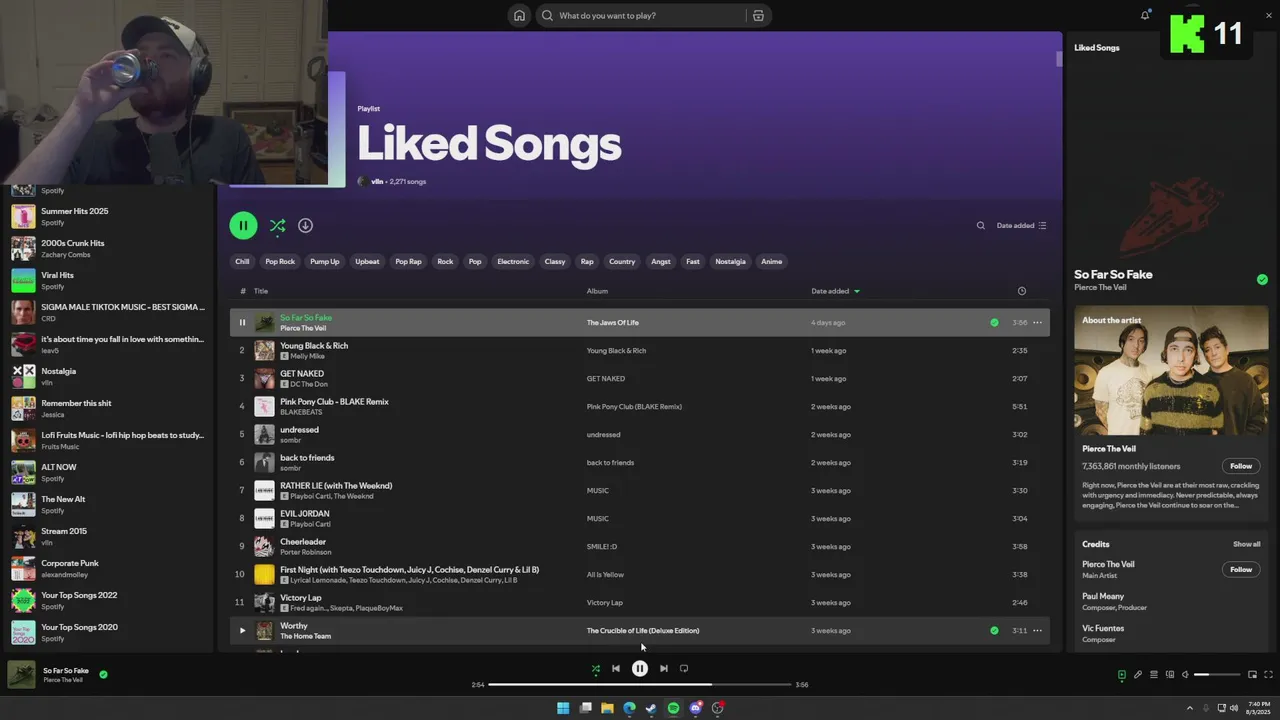Open Steam from the taskbar
The image size is (1280, 720).
coord(651,708)
